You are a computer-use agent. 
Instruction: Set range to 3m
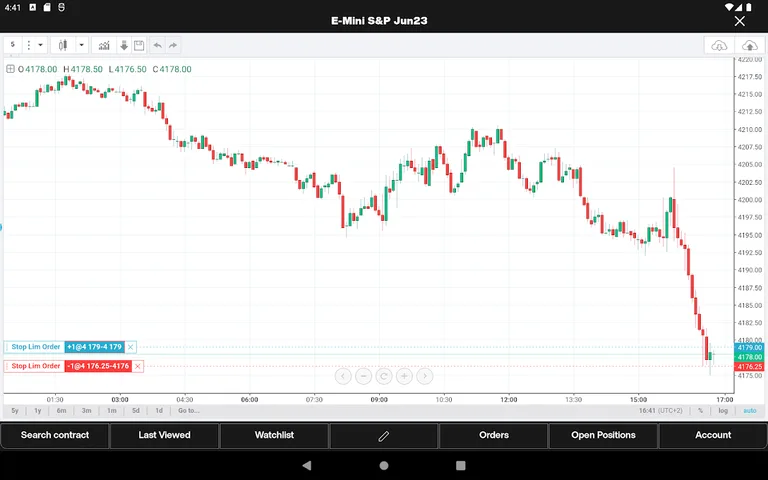click(86, 410)
